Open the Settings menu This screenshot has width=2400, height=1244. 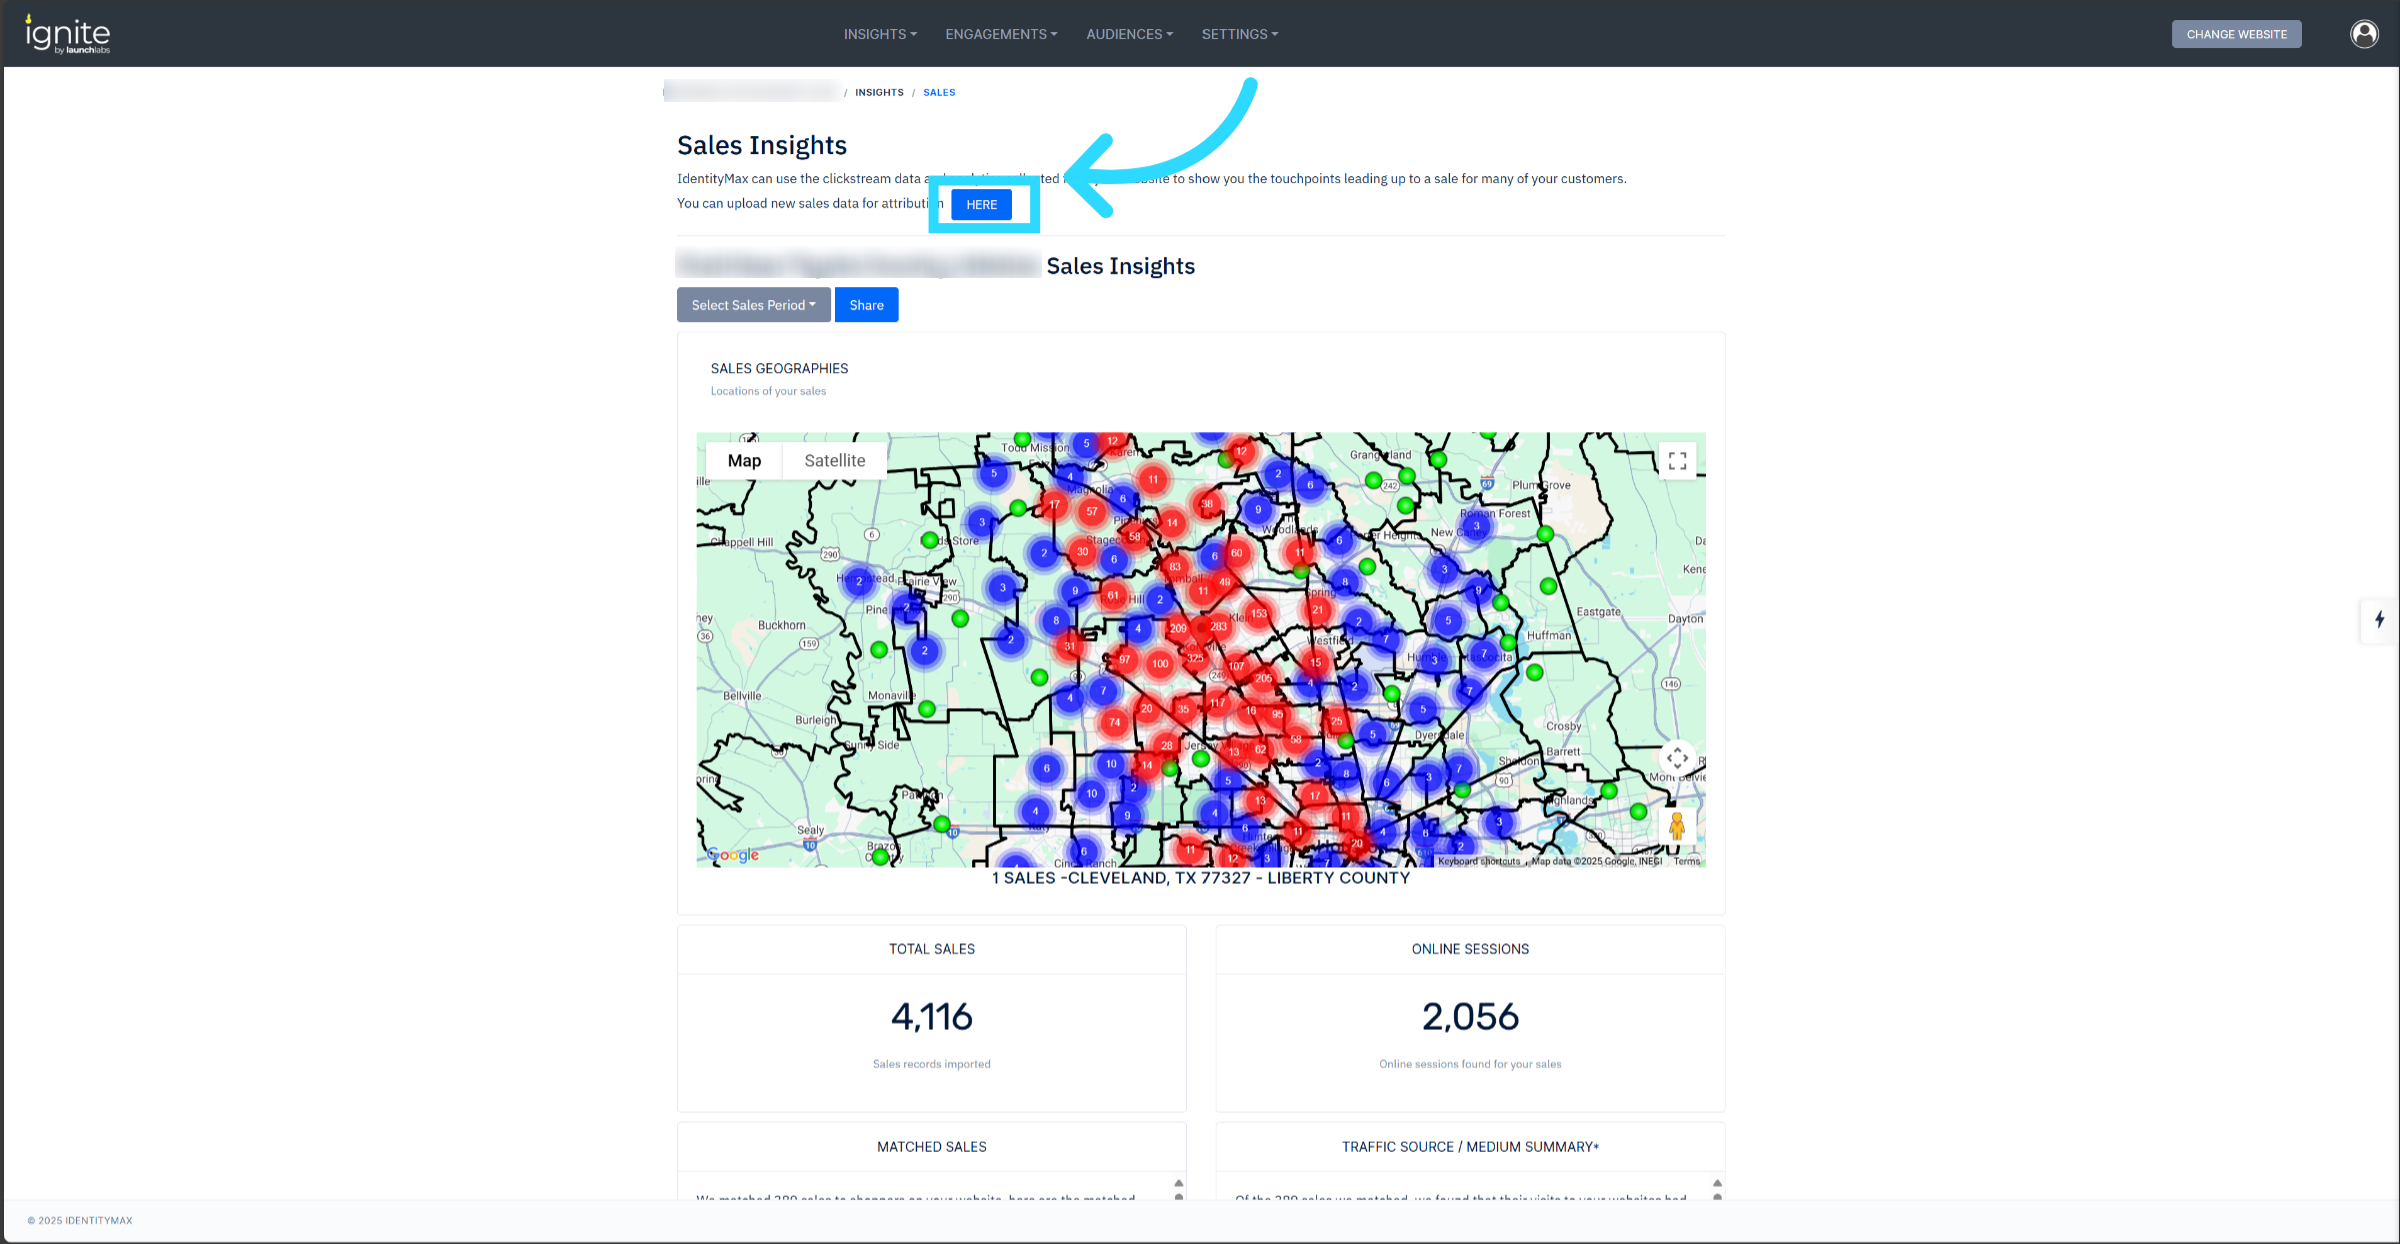pyautogui.click(x=1239, y=34)
